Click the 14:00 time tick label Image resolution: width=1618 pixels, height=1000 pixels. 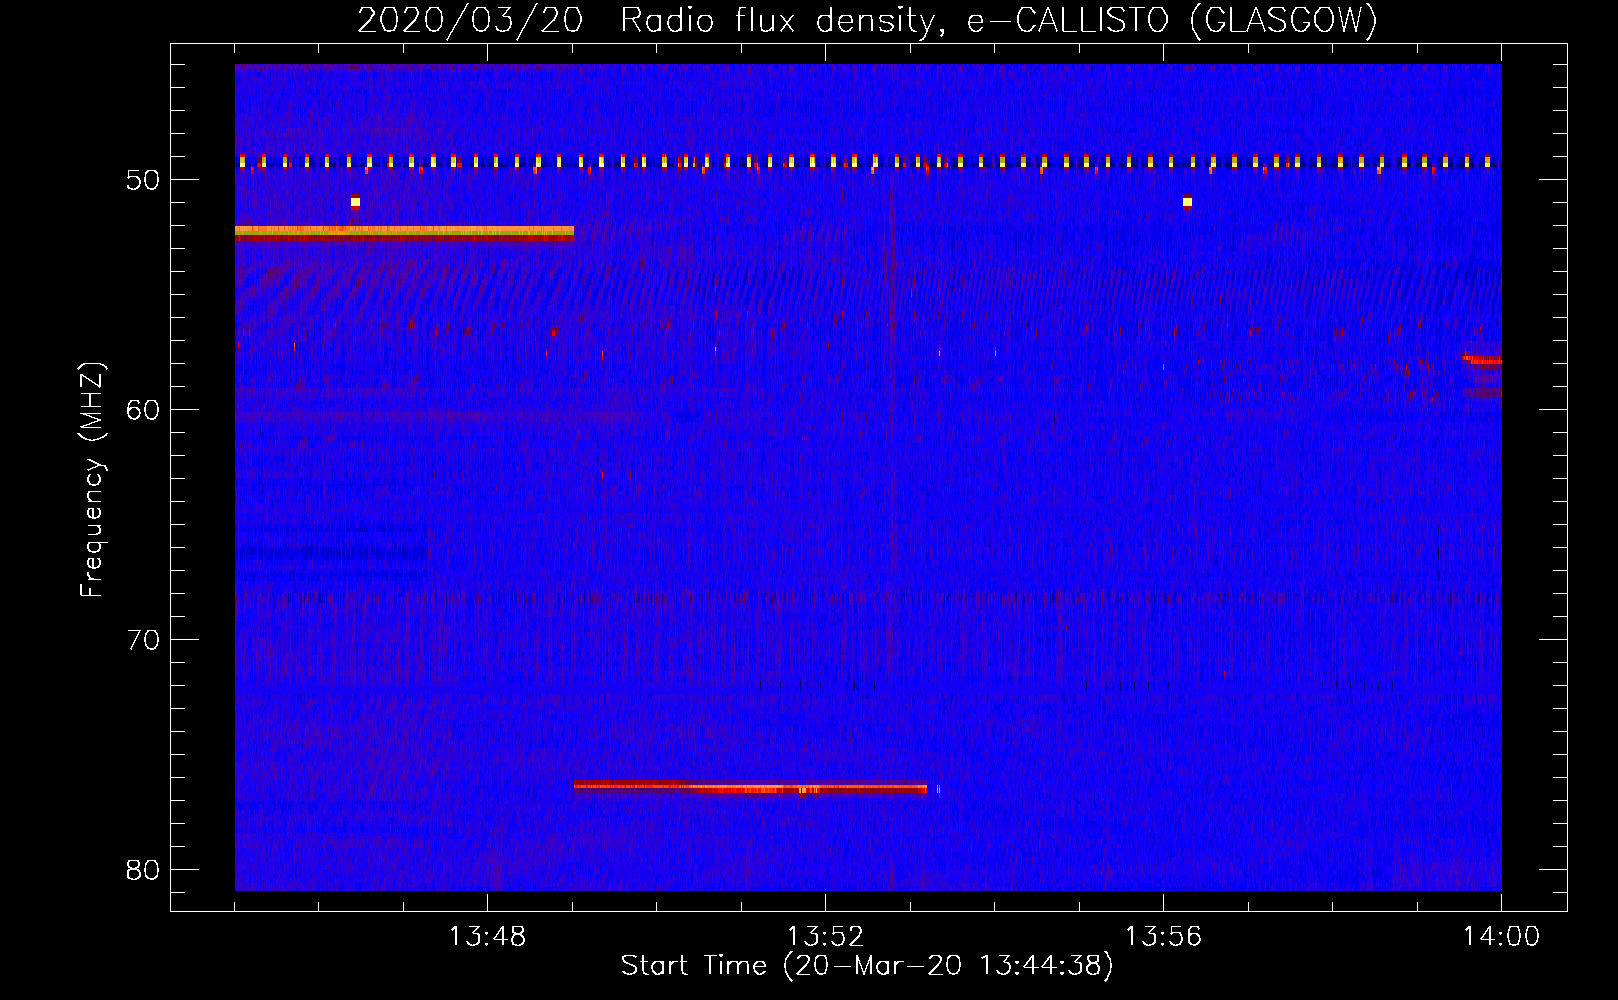(1501, 937)
